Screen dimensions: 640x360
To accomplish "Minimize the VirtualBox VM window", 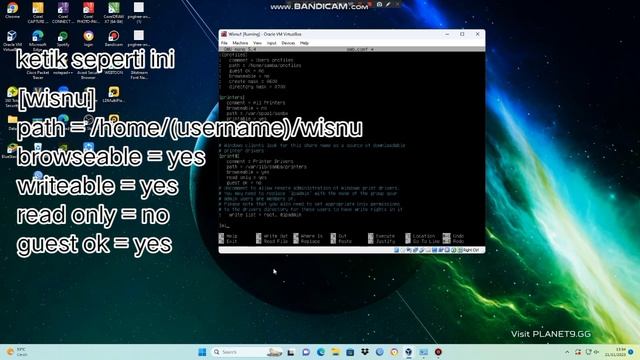I will point(447,34).
